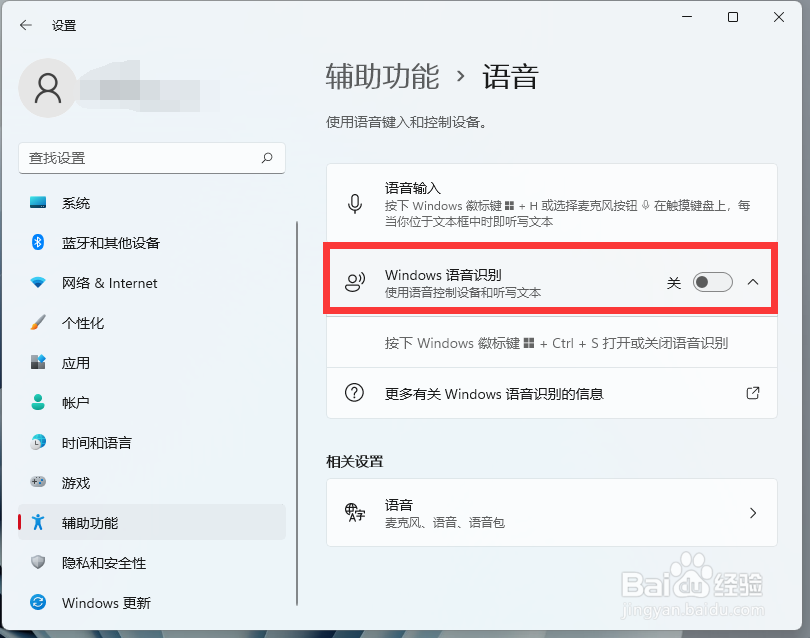The width and height of the screenshot is (810, 638).
Task: Open the 语音输入 card
Action: (552, 204)
